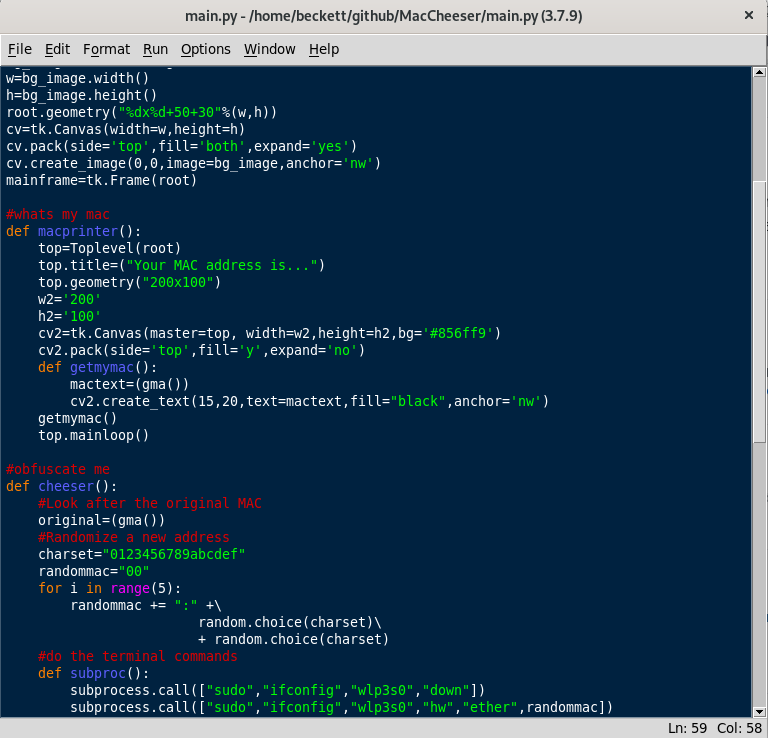The image size is (768, 738).
Task: Click the cv.pack line with 'both'
Action: [x=181, y=146]
